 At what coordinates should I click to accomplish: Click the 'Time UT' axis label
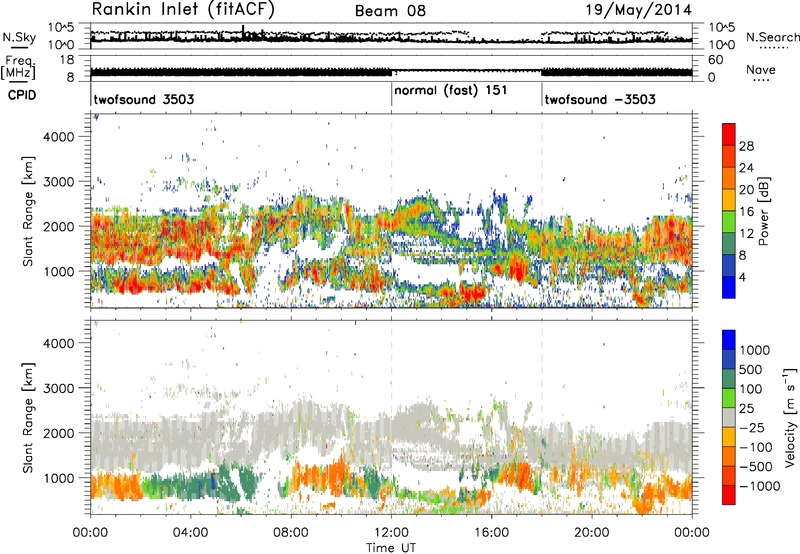(x=391, y=547)
